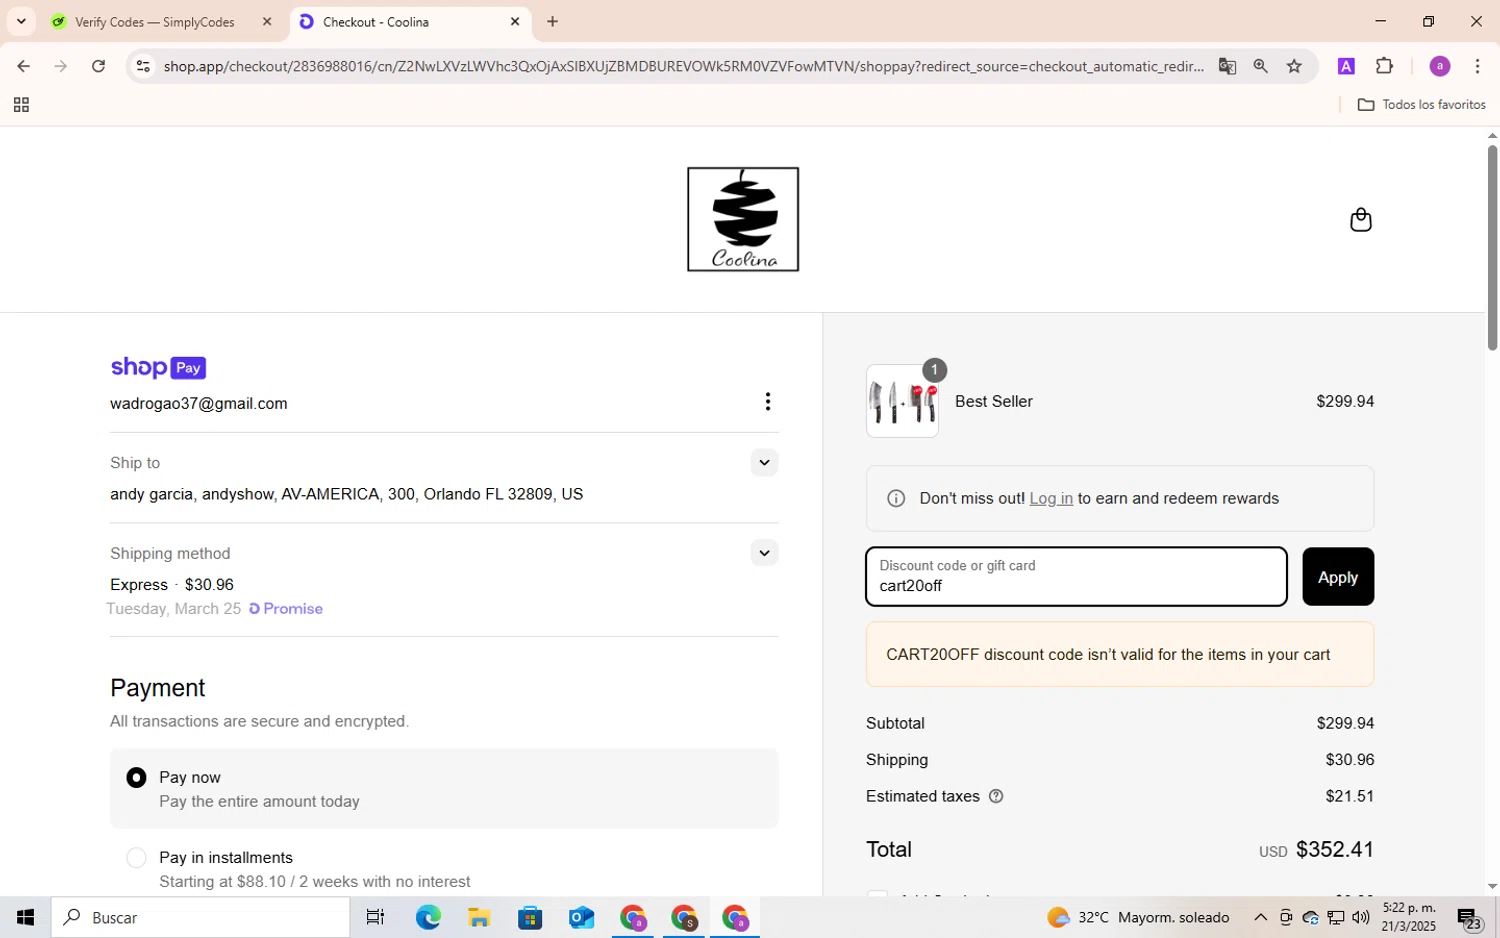Open the tab search dropdown arrow
The image size is (1500, 938).
click(21, 21)
